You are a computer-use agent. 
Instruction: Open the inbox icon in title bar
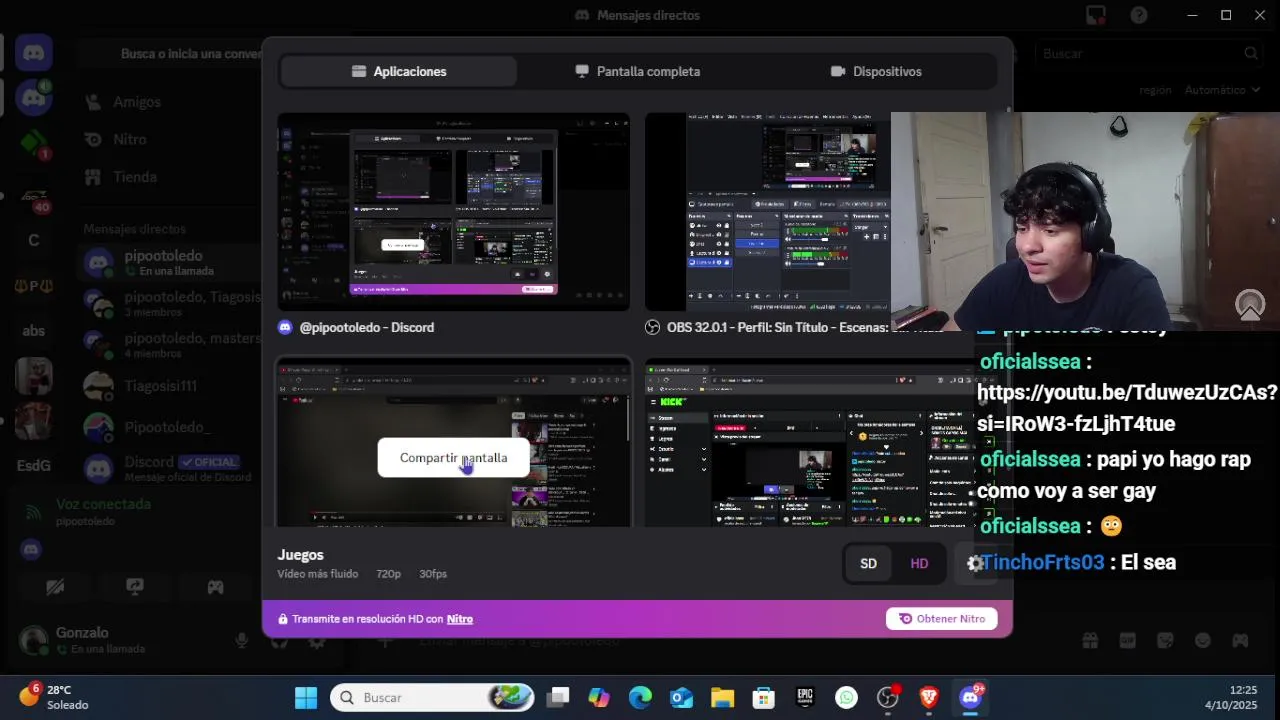click(1096, 15)
